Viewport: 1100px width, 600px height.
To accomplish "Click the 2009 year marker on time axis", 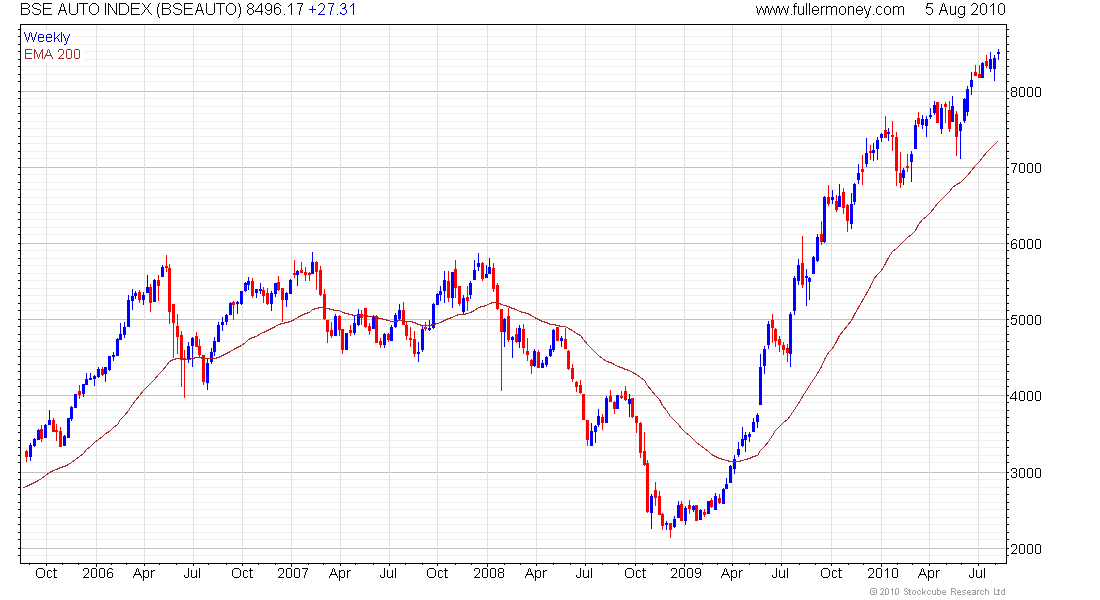I will (x=685, y=573).
